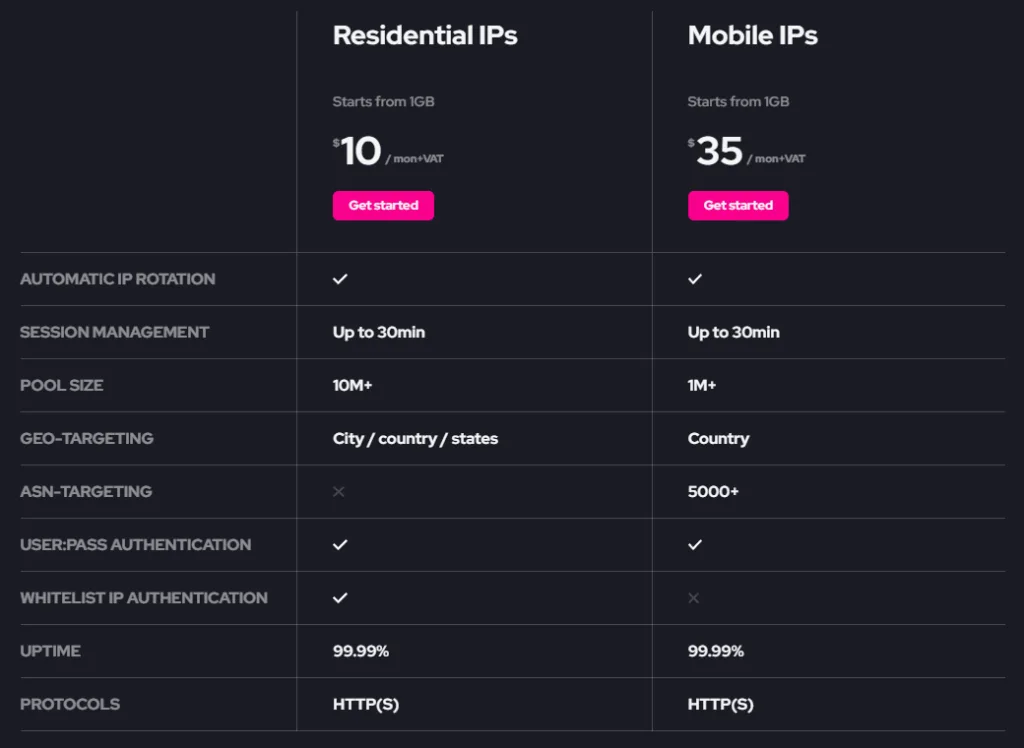Click Mobile user:pass authentication checkmark

[695, 545]
